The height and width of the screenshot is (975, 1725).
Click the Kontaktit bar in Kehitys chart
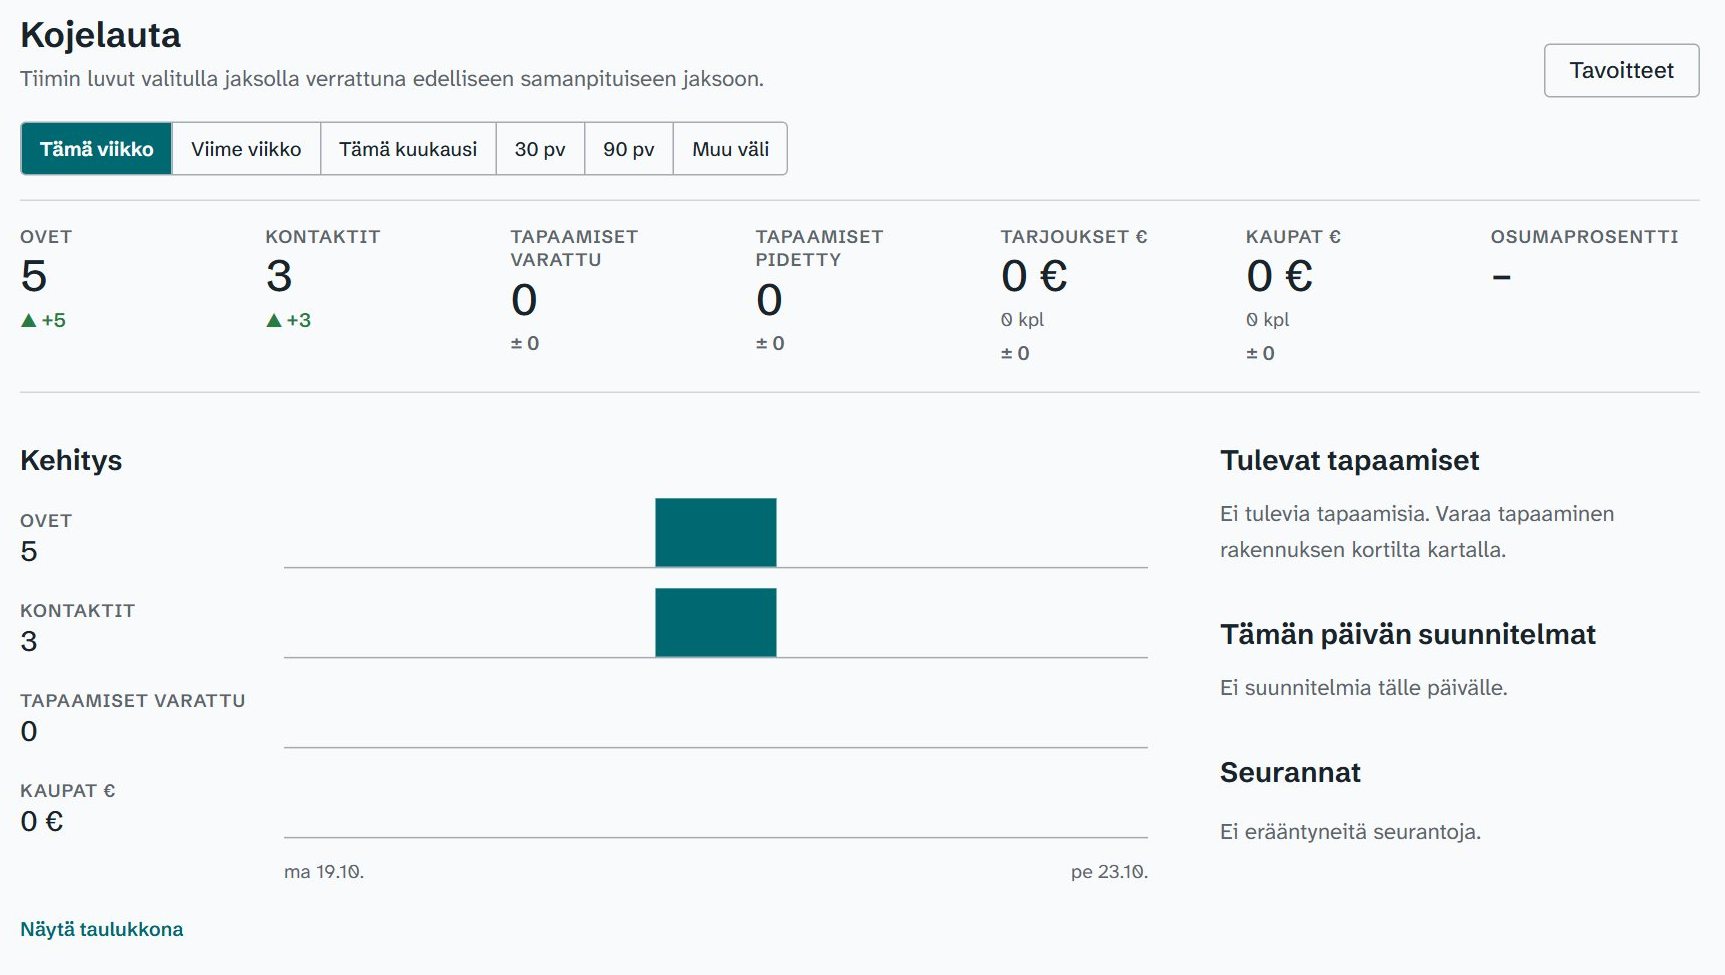pos(716,622)
